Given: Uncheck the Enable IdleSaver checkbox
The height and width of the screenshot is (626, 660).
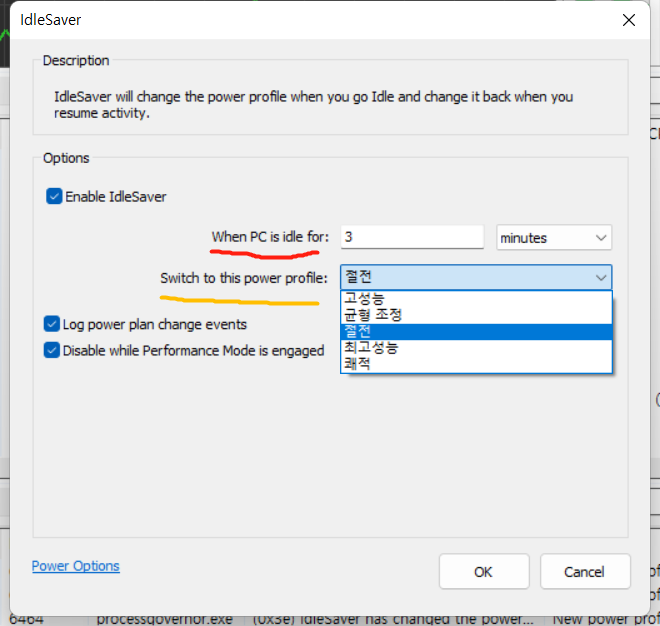Looking at the screenshot, I should (54, 197).
